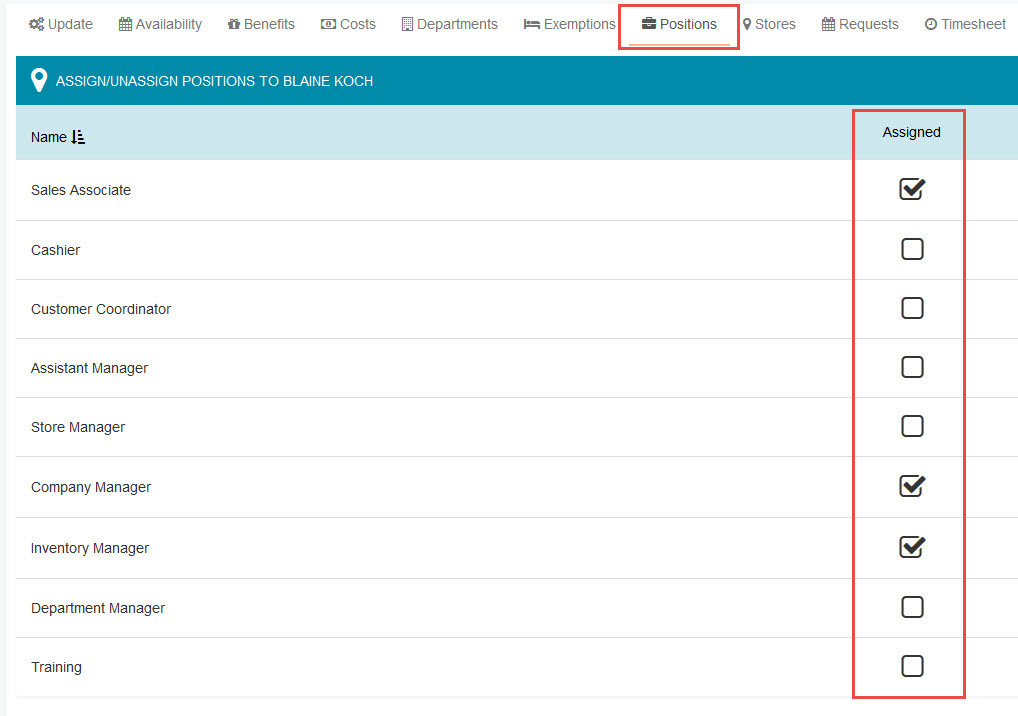Check the Assigned box for Cashier
The image size is (1018, 716).
pos(911,249)
